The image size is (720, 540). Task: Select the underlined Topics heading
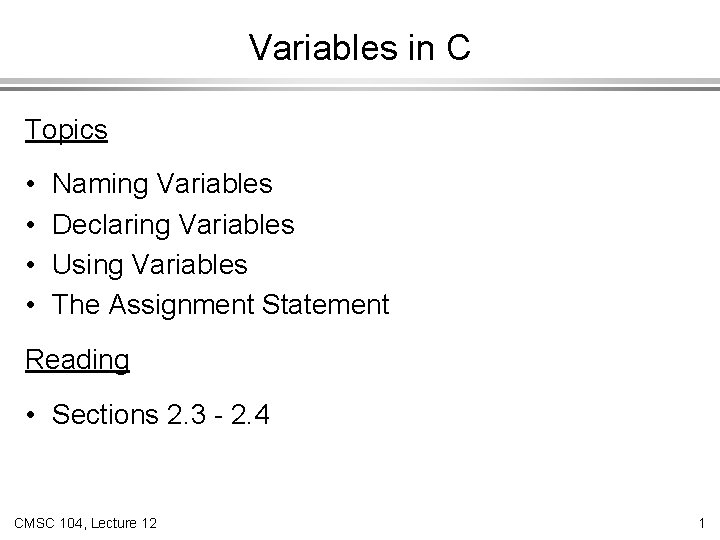(x=66, y=130)
